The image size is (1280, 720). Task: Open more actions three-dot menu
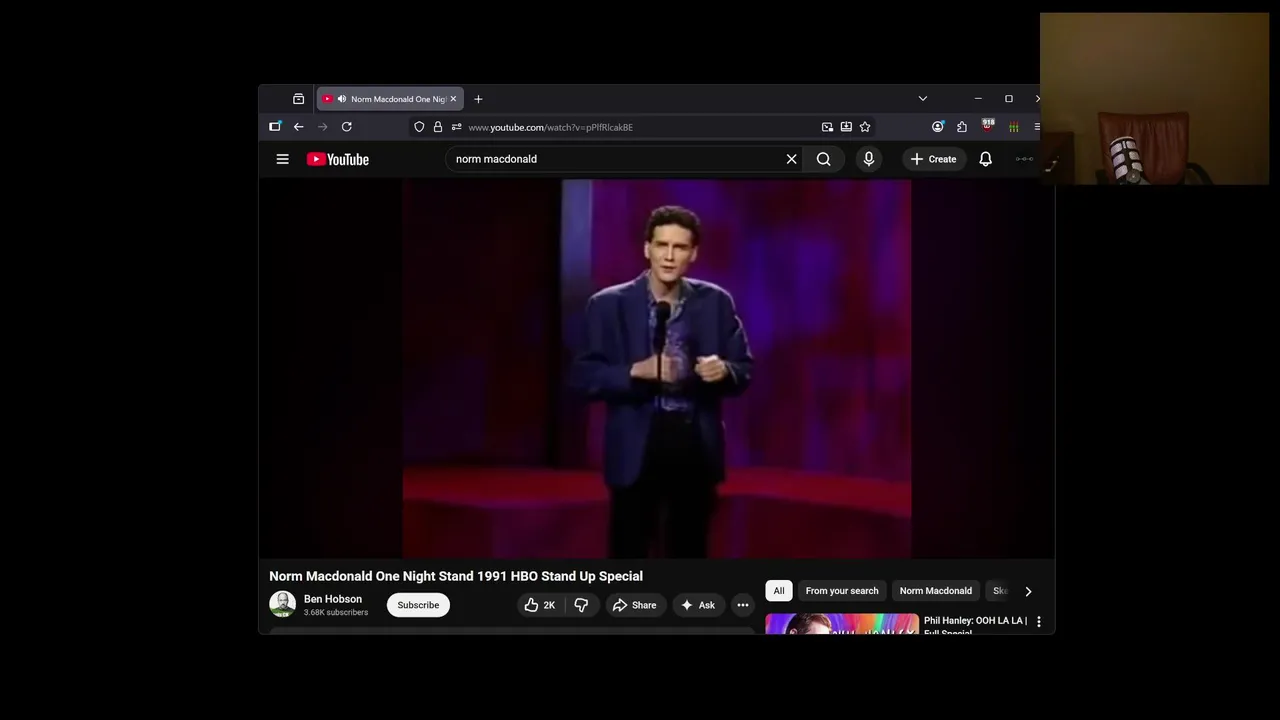(742, 605)
